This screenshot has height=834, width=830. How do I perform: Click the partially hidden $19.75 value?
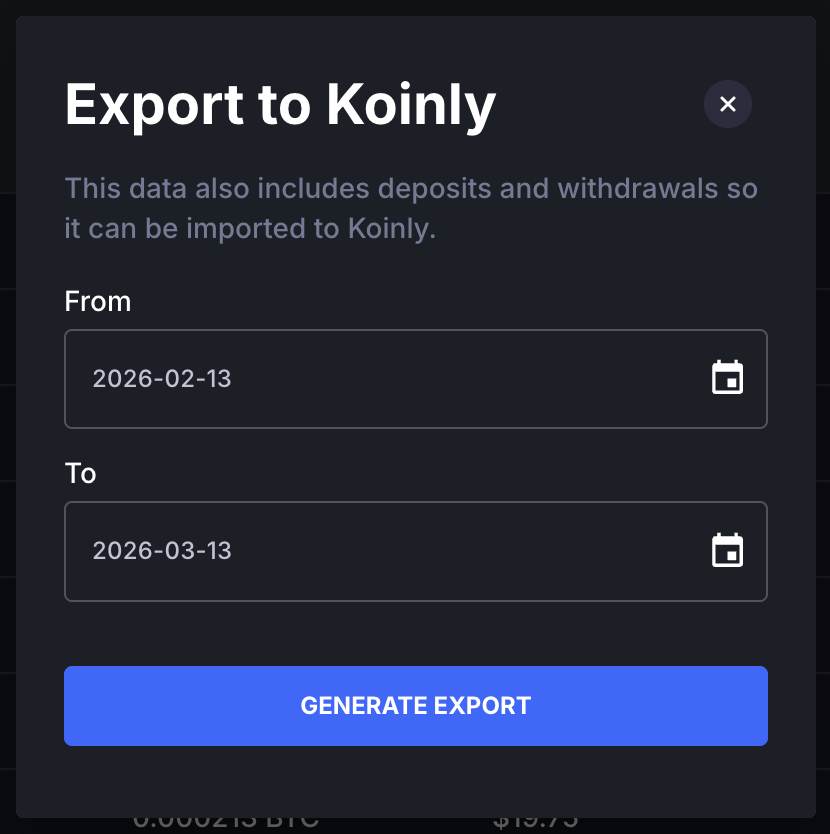point(536,821)
